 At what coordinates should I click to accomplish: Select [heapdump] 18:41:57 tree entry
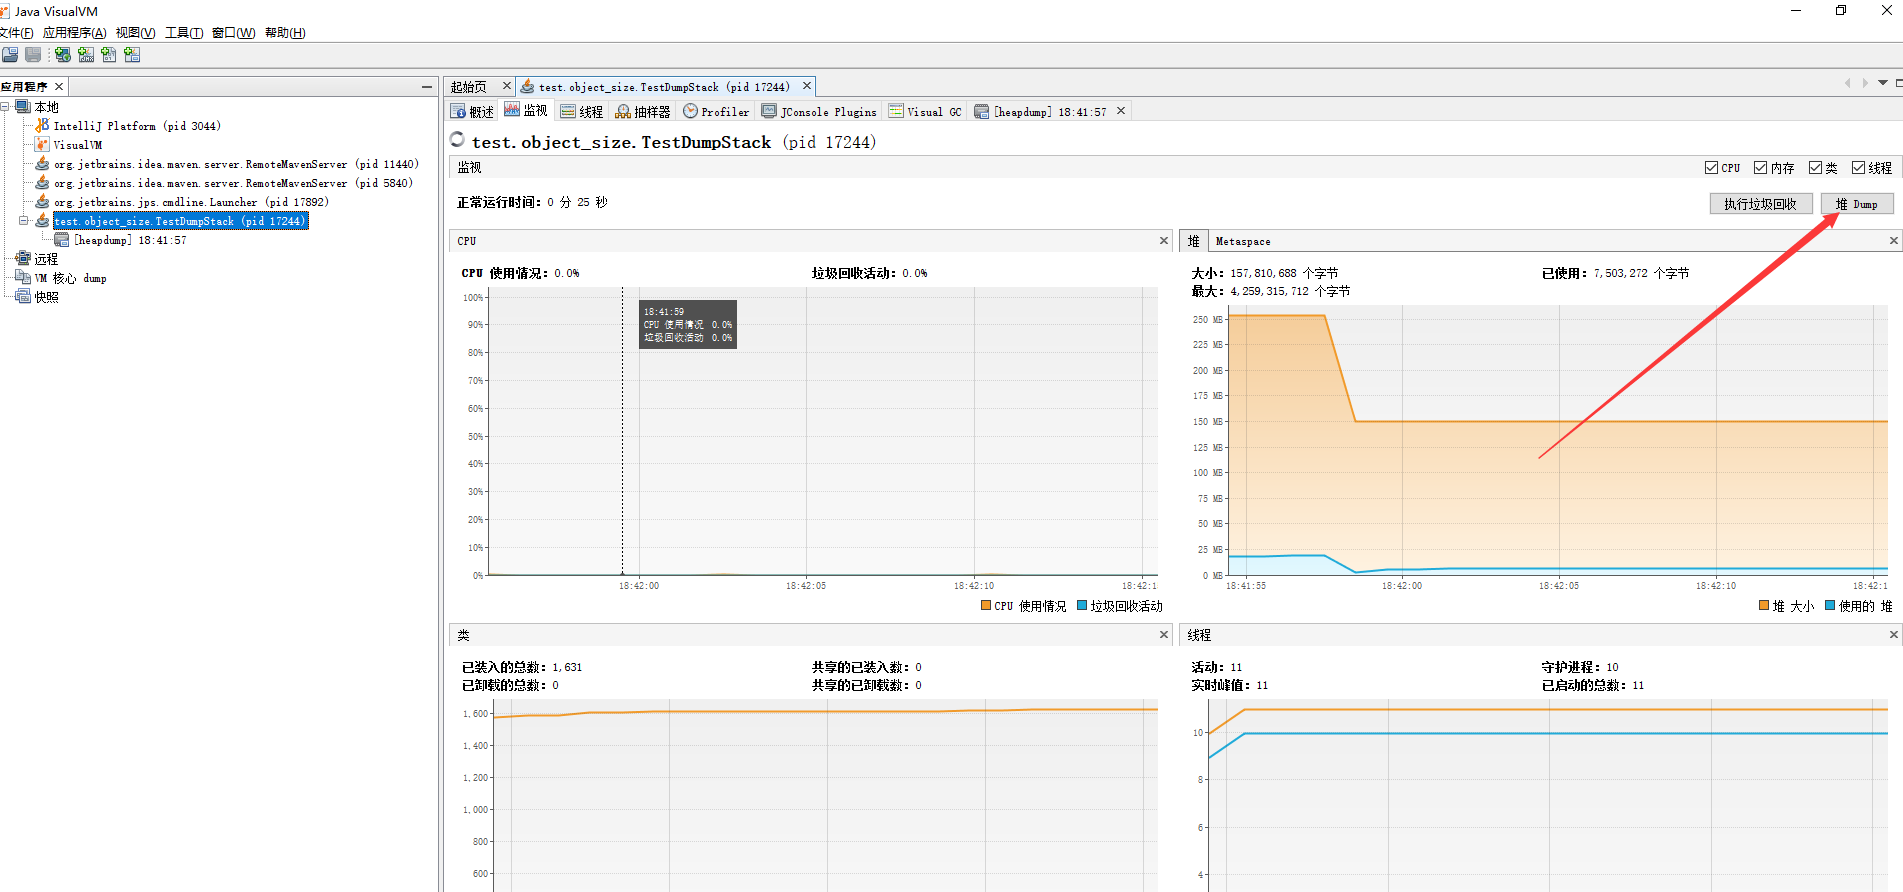tap(130, 240)
